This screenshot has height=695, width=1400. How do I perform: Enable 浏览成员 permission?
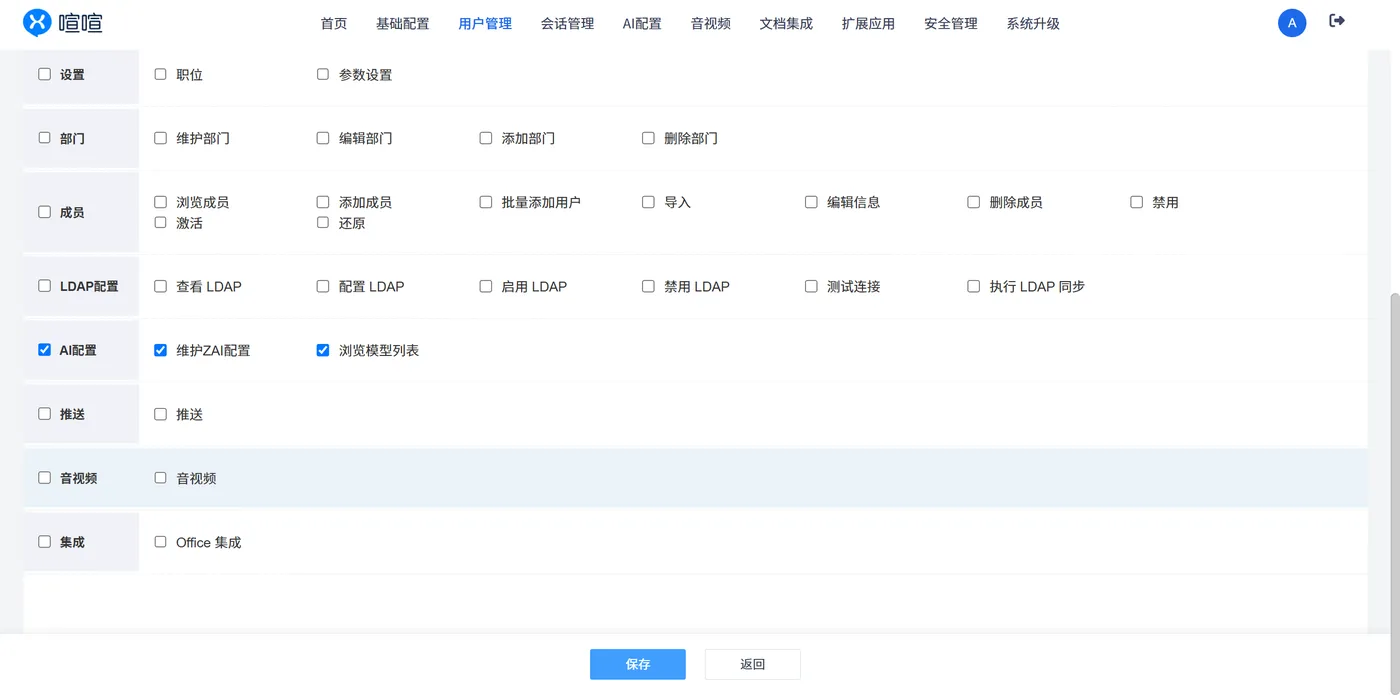pyautogui.click(x=160, y=202)
